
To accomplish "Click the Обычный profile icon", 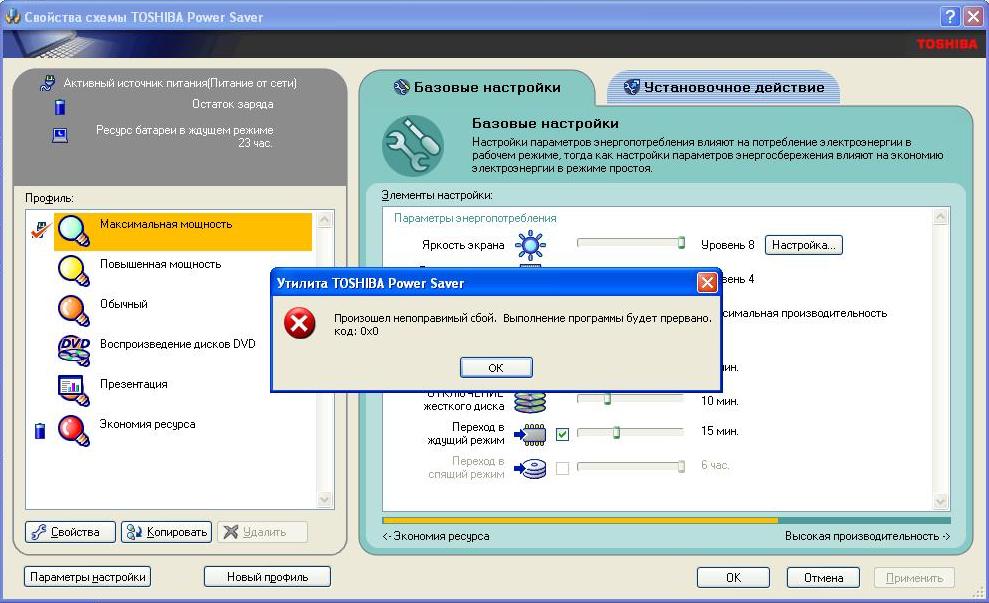I will click(74, 310).
